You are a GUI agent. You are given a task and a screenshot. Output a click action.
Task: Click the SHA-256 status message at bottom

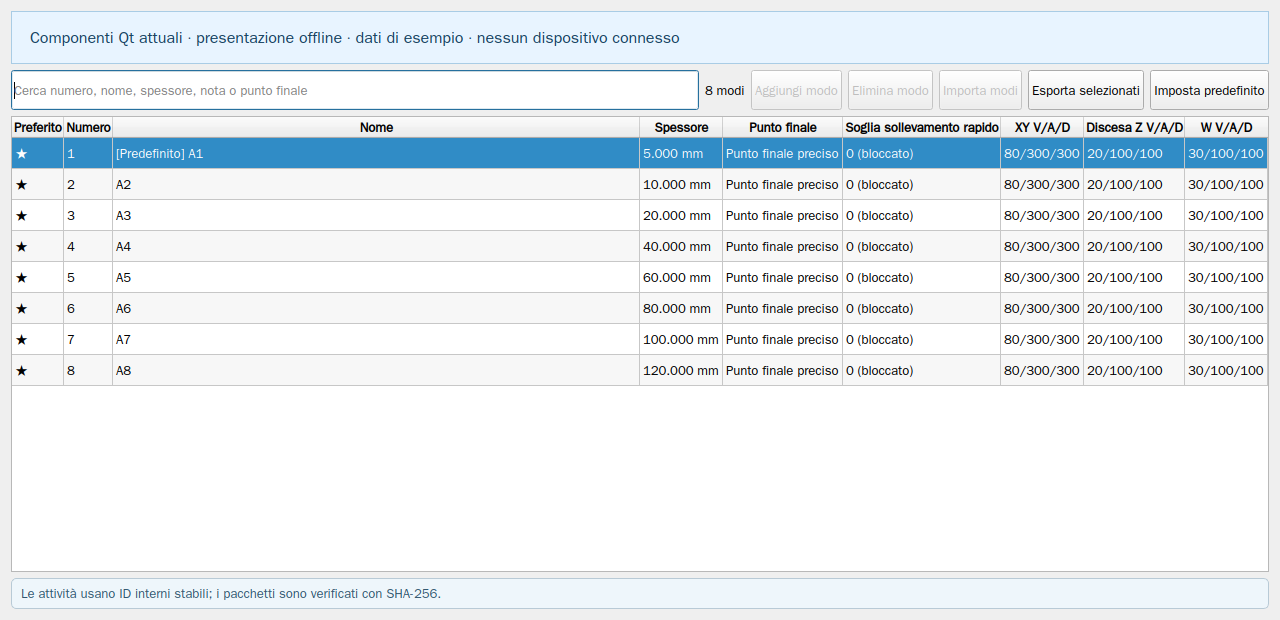point(231,593)
